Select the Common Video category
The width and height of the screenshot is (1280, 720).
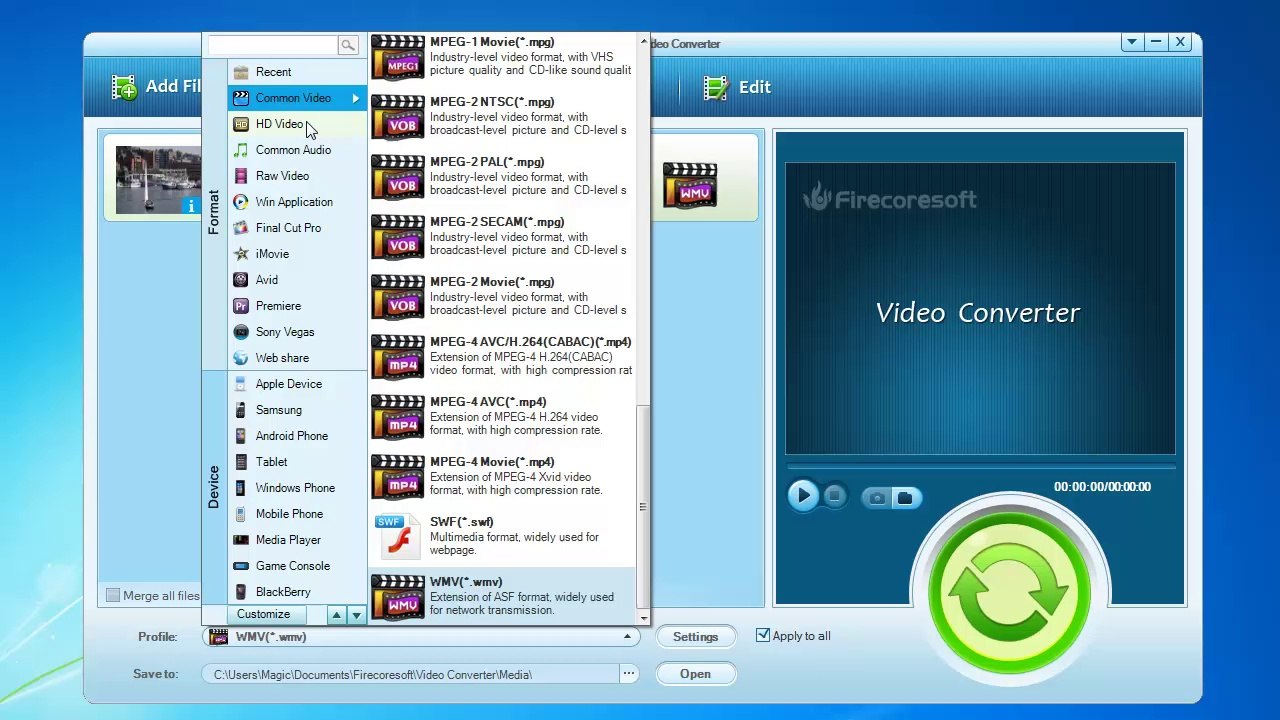pos(297,98)
